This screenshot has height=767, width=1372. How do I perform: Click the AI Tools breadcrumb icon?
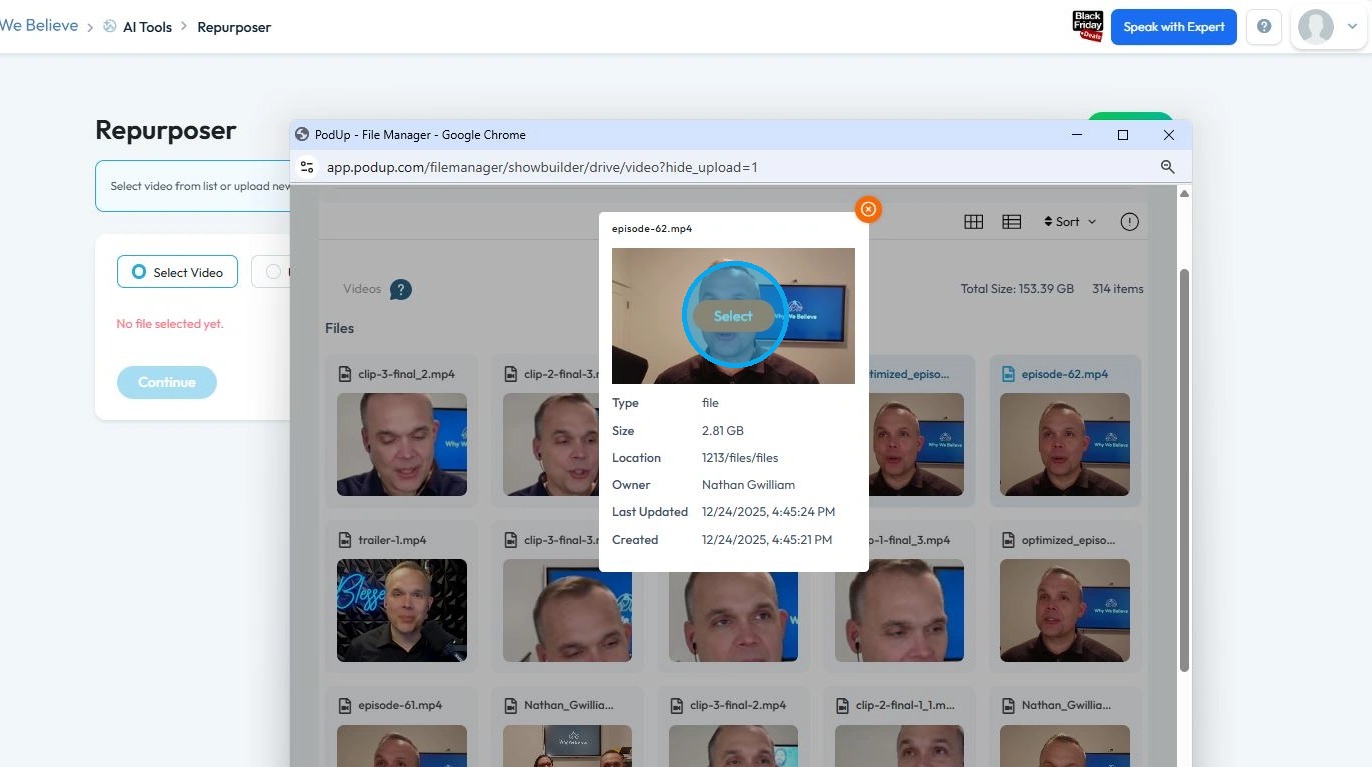point(110,27)
